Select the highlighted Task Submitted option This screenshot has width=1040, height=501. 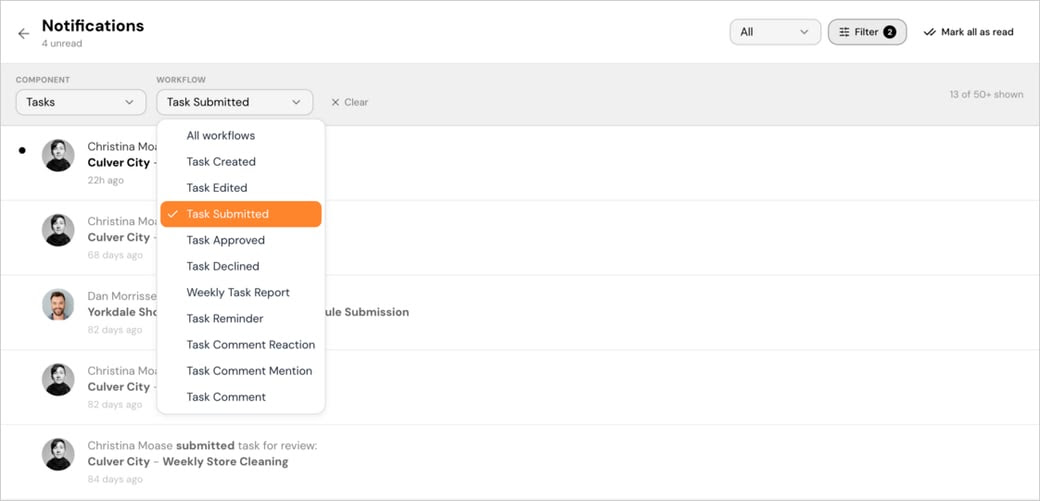point(241,214)
